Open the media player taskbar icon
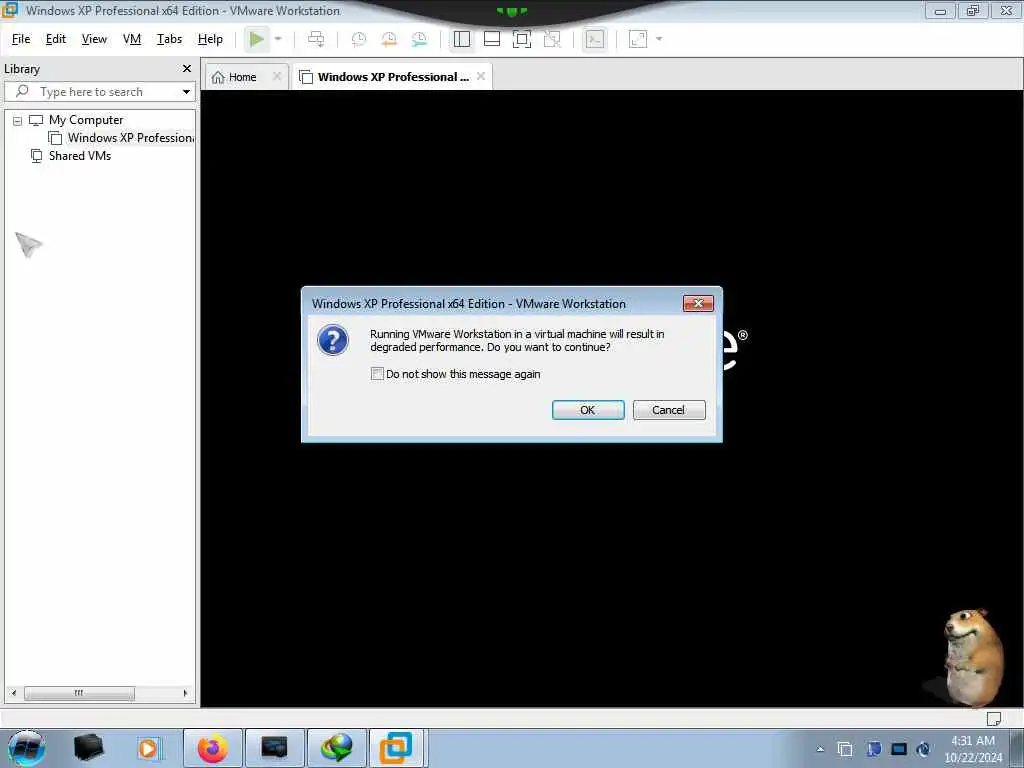The width and height of the screenshot is (1024, 768). coord(148,748)
